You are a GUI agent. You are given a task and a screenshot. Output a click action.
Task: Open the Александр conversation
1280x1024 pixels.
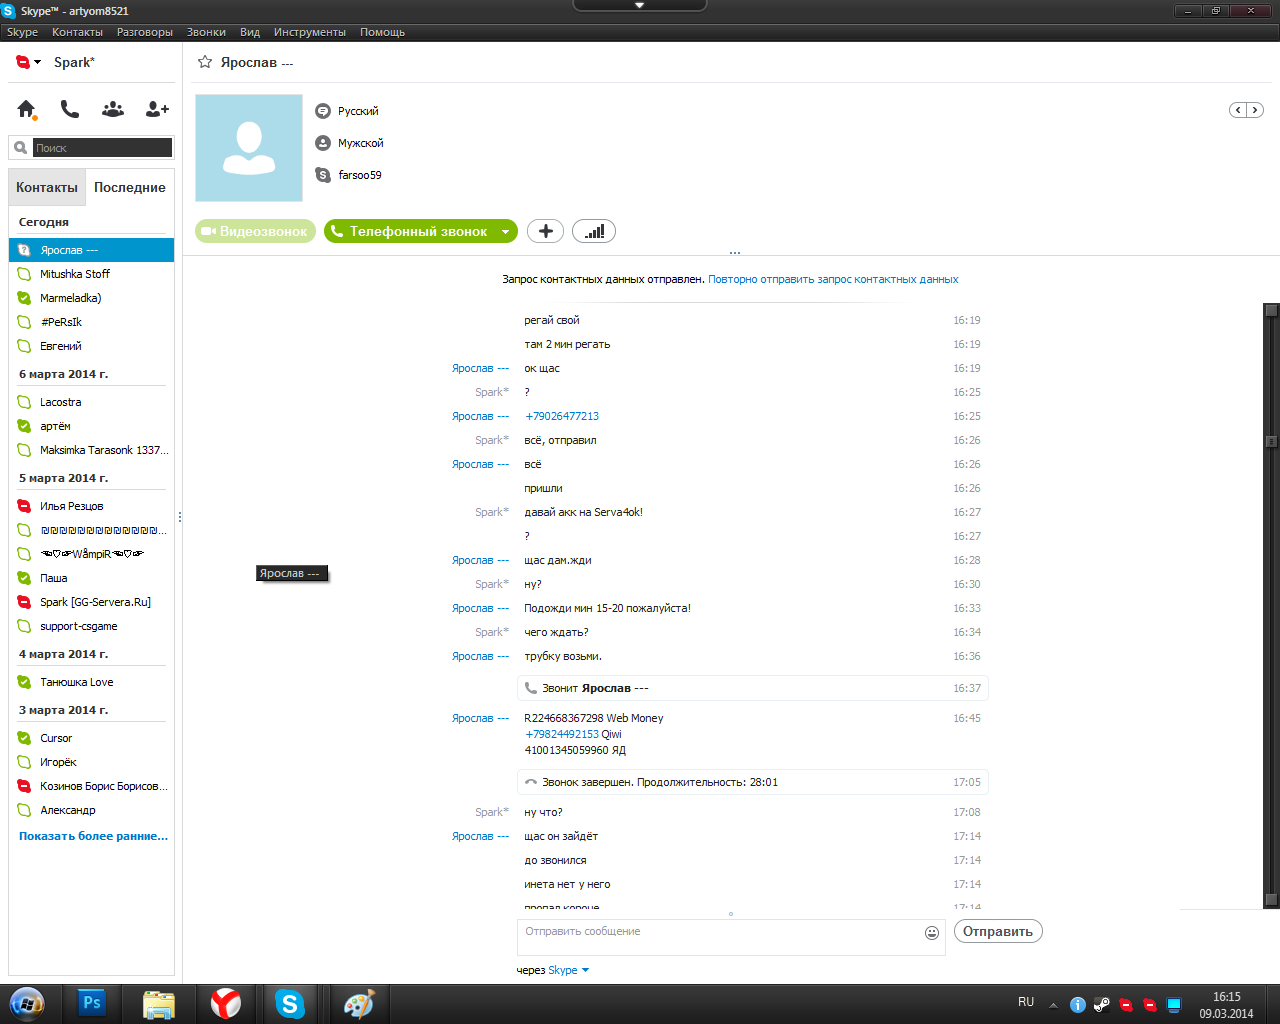tap(91, 810)
